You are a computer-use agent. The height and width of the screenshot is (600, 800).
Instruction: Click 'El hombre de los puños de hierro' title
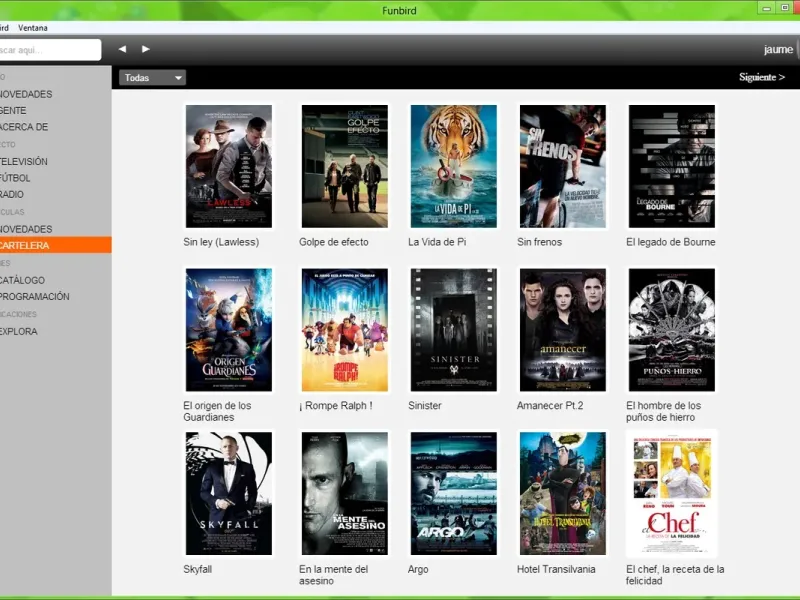(663, 411)
